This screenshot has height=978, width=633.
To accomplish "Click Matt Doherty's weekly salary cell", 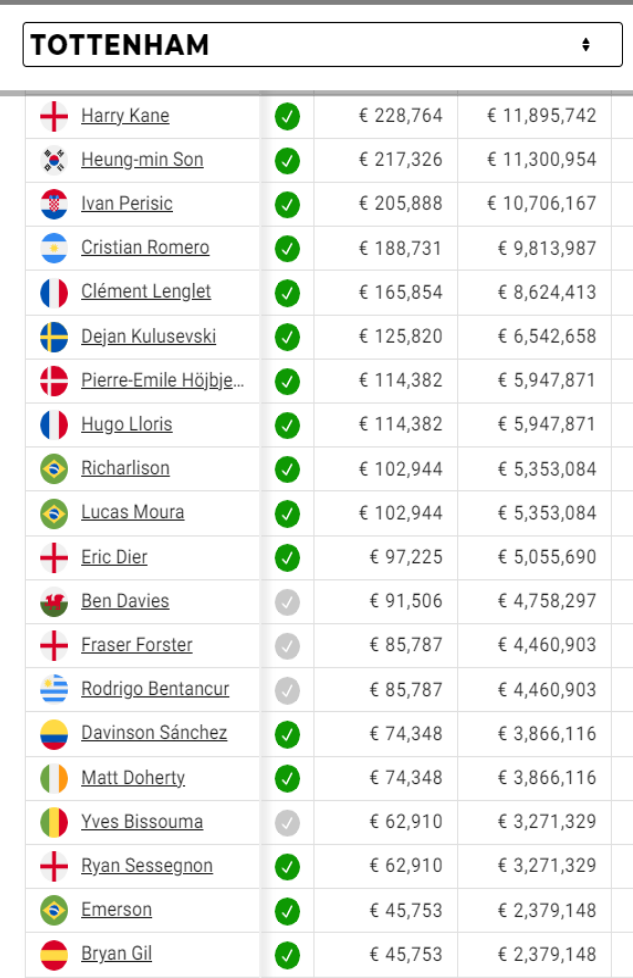I will point(385,778).
